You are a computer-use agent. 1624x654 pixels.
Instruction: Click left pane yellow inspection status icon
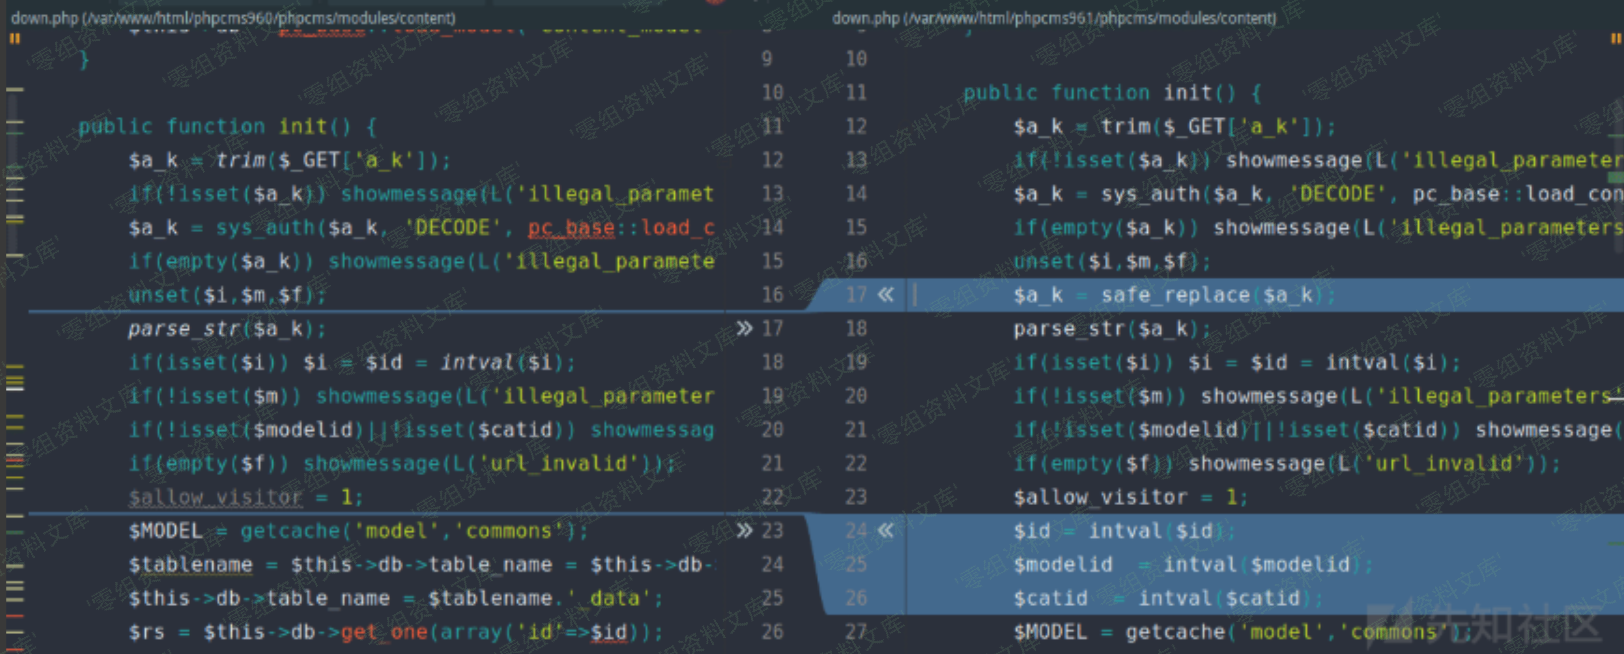(x=14, y=39)
